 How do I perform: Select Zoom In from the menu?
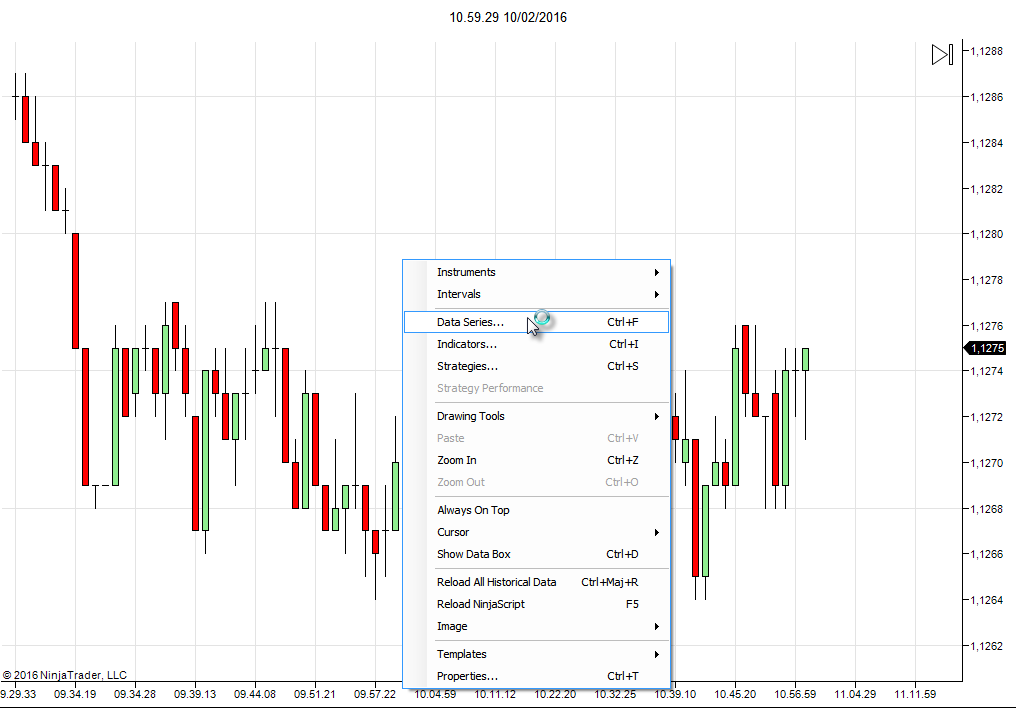click(x=536, y=460)
